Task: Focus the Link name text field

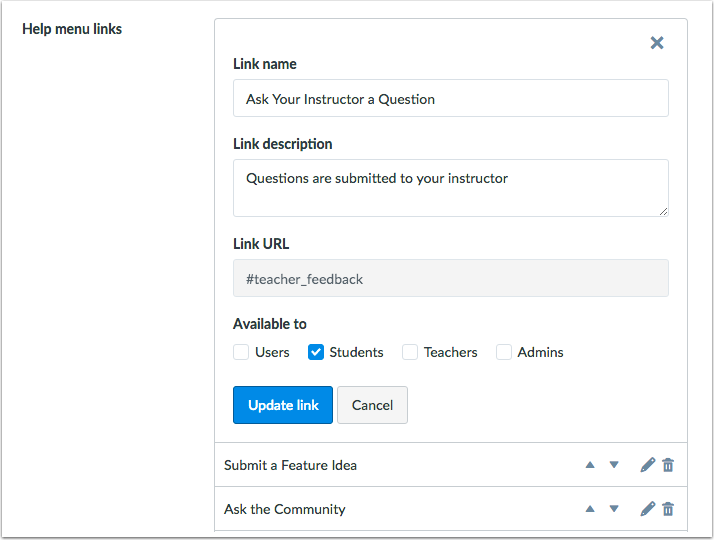Action: tap(450, 99)
